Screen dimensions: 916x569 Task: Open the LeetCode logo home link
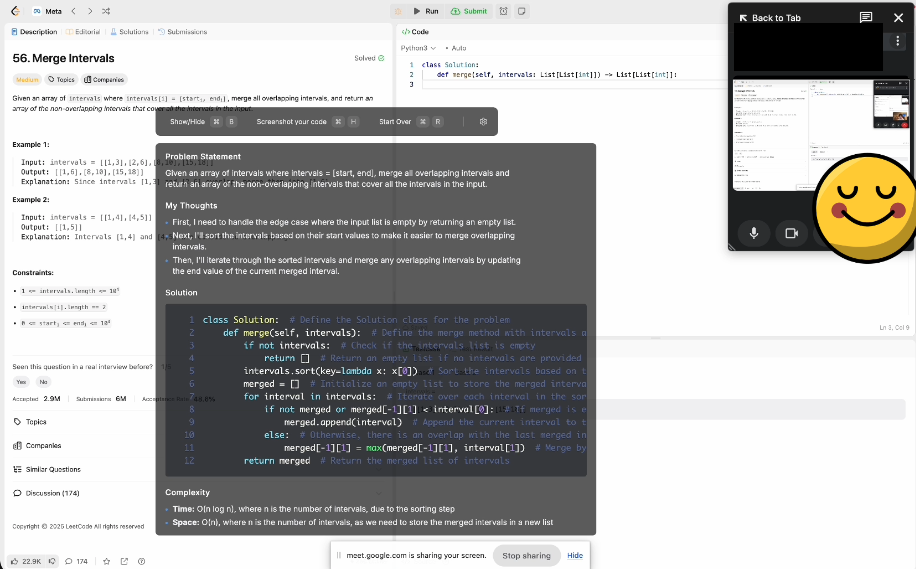point(16,11)
